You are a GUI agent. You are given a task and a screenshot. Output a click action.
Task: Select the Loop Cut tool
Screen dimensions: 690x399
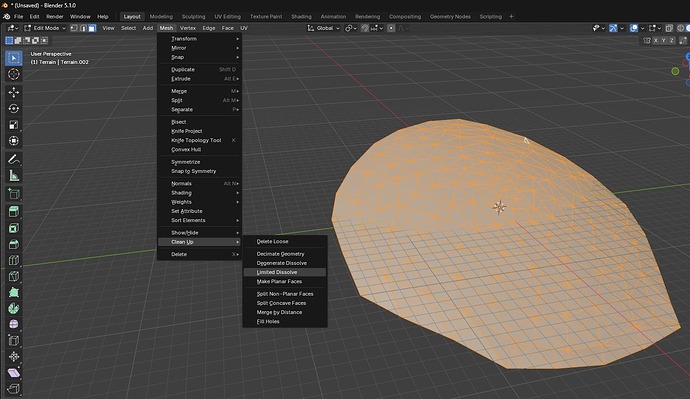click(14, 260)
